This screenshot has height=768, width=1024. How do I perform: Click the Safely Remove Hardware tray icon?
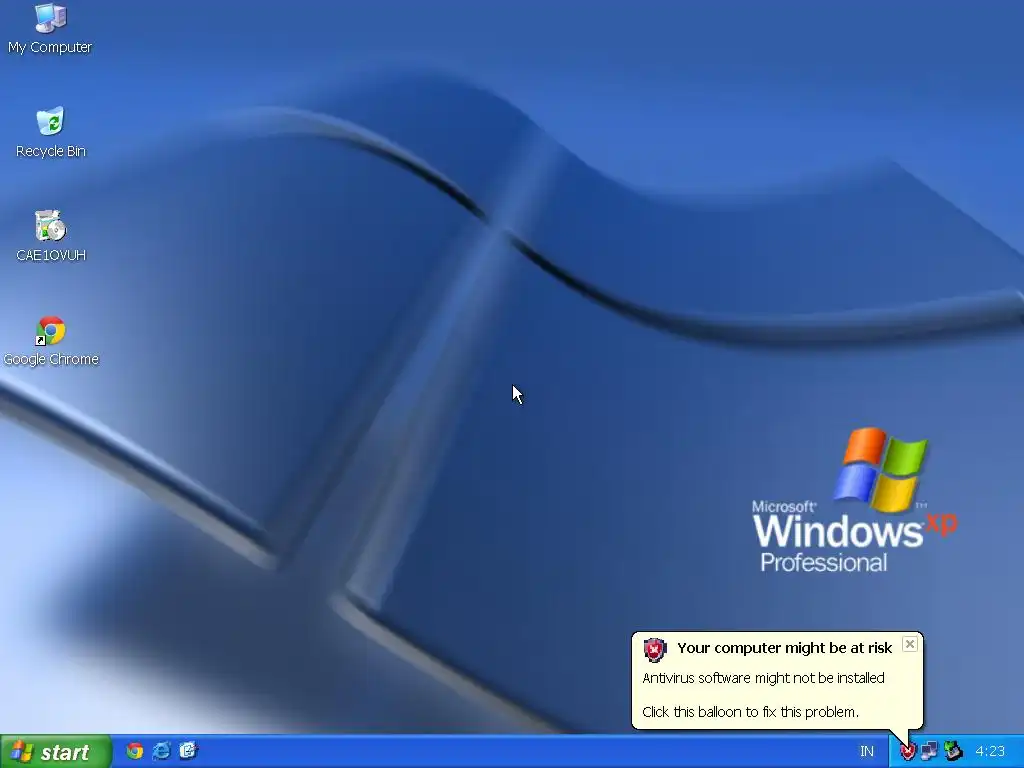click(953, 751)
